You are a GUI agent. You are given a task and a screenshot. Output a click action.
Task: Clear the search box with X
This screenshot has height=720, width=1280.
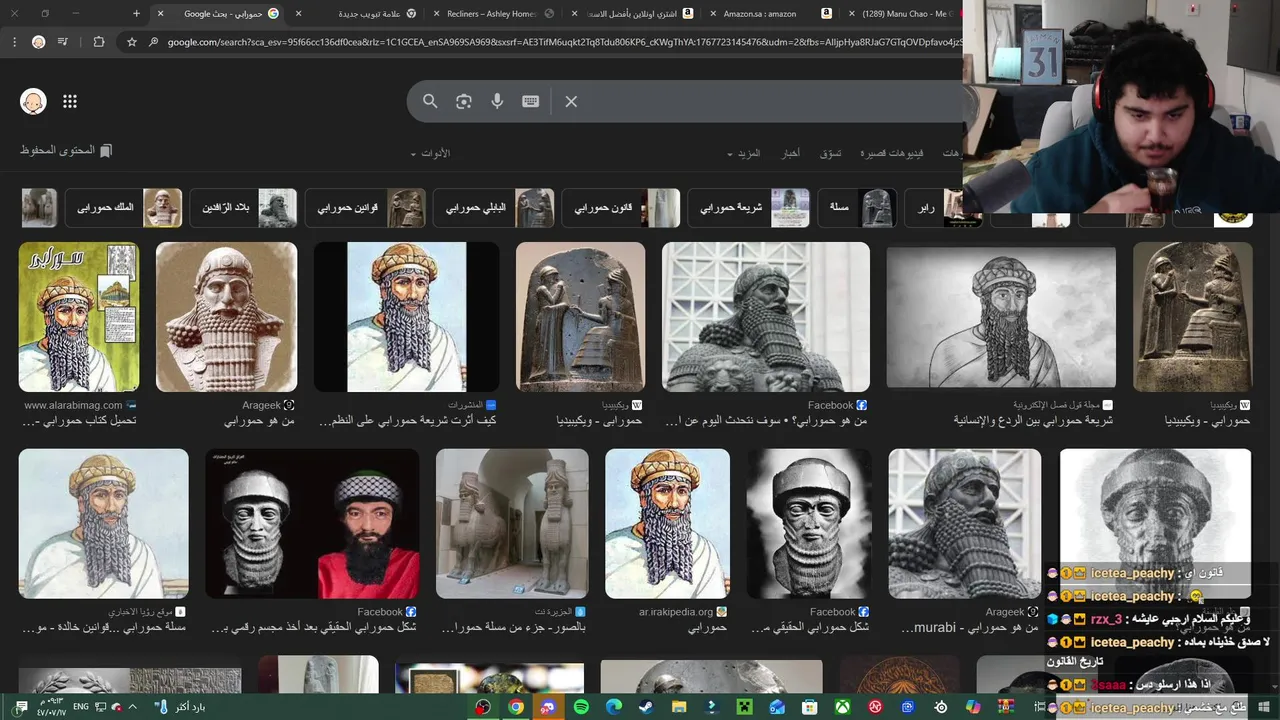coord(571,101)
